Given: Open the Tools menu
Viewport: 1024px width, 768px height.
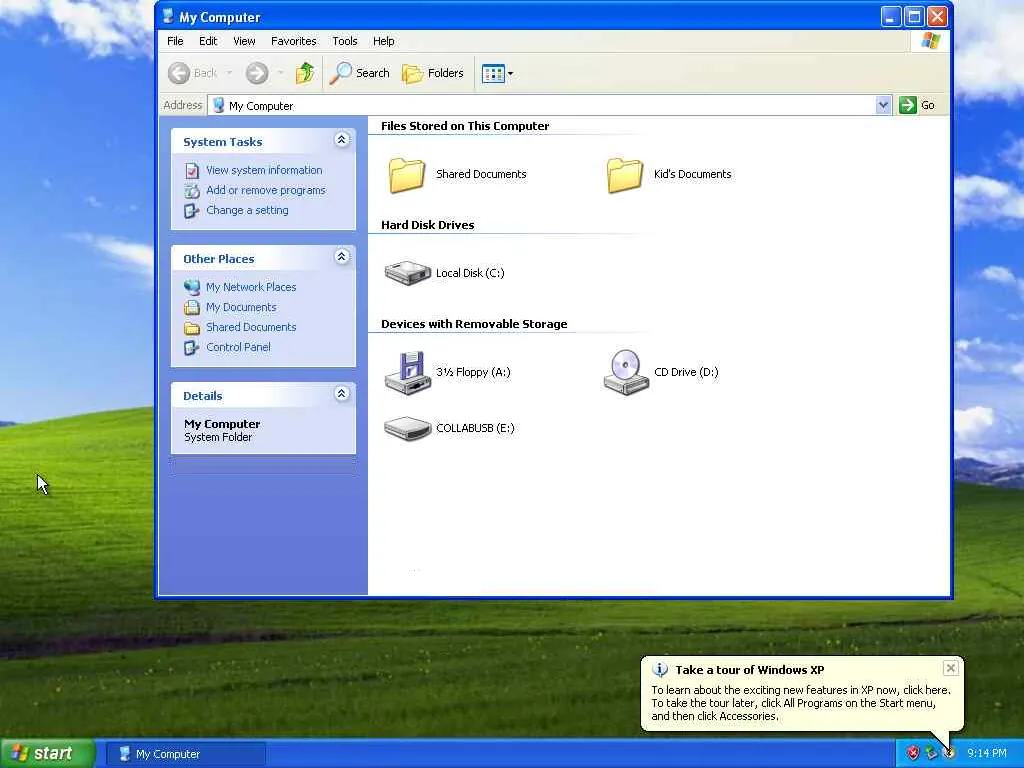Looking at the screenshot, I should [345, 41].
